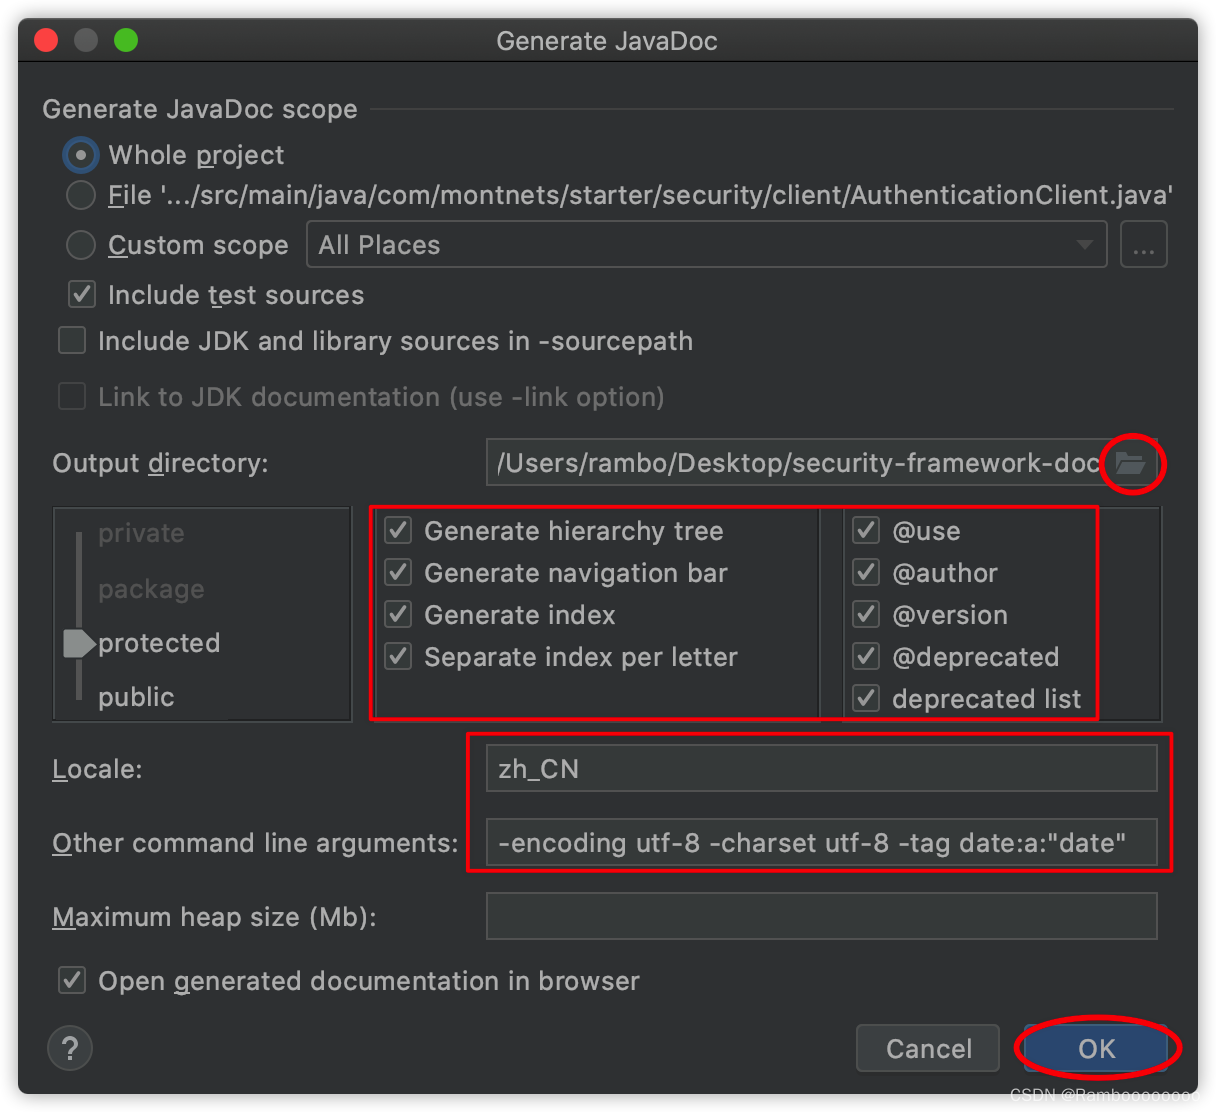Dismiss dialog with Cancel button

928,1048
